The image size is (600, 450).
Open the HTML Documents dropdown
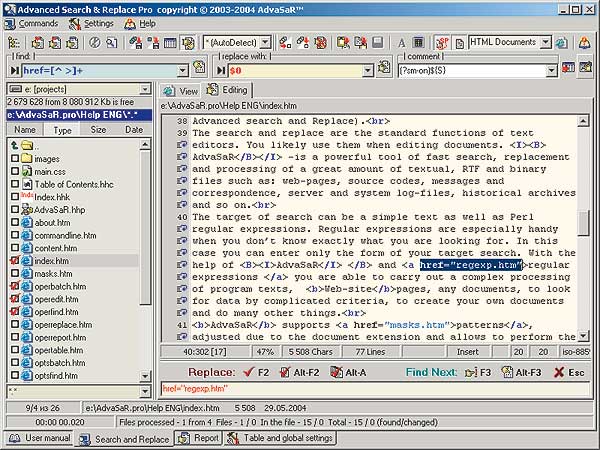click(x=546, y=42)
